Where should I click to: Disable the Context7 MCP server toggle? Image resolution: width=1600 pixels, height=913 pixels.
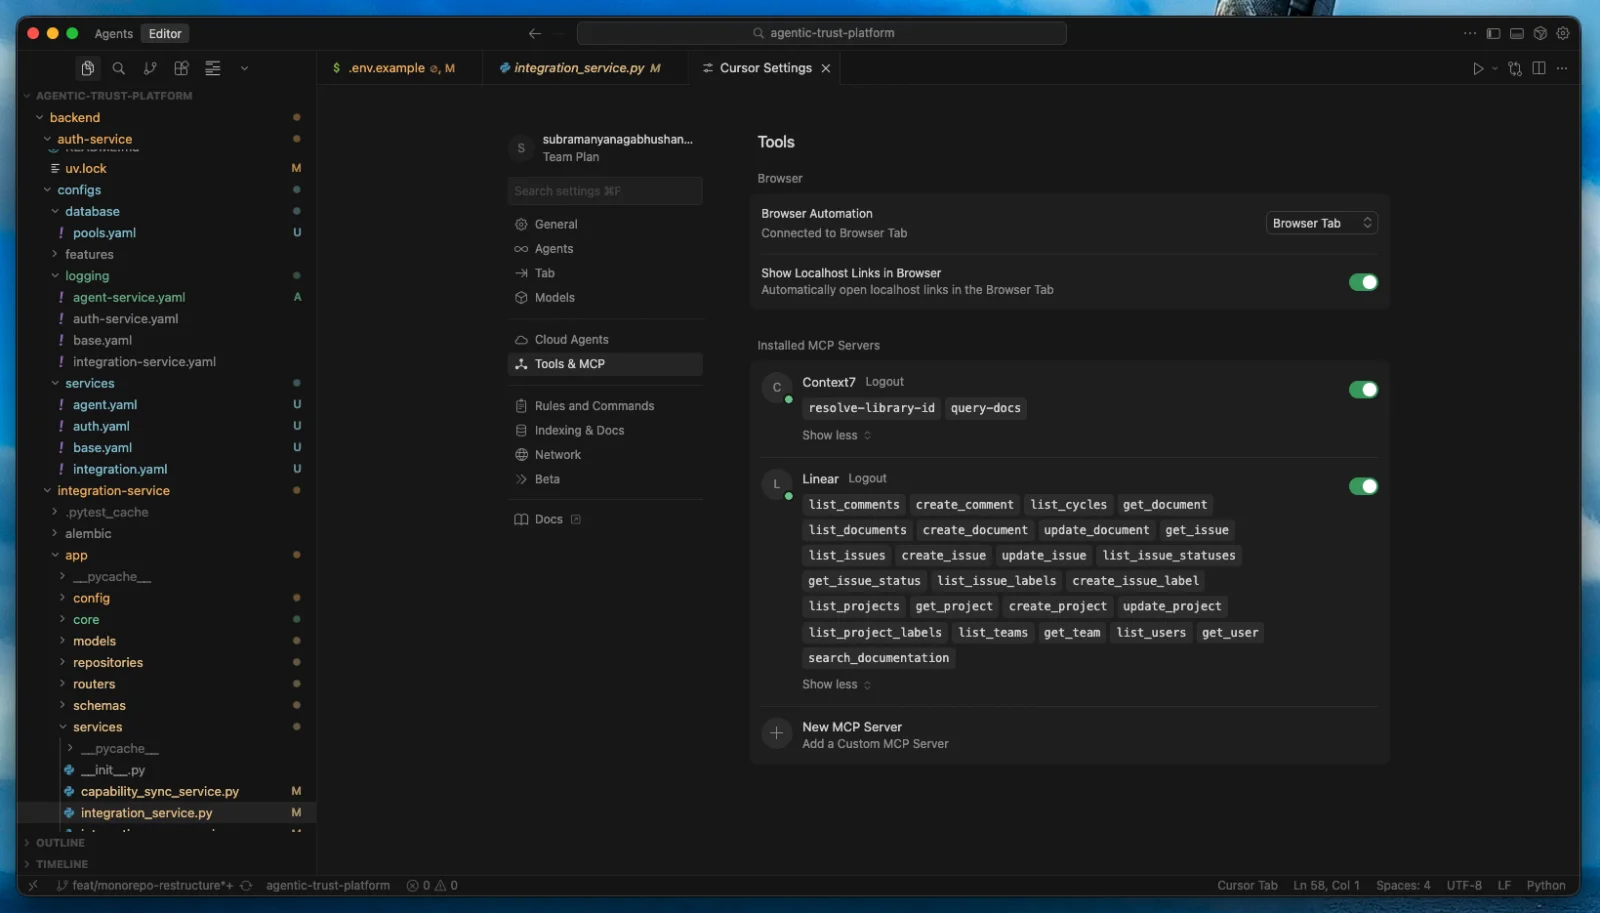click(1363, 389)
